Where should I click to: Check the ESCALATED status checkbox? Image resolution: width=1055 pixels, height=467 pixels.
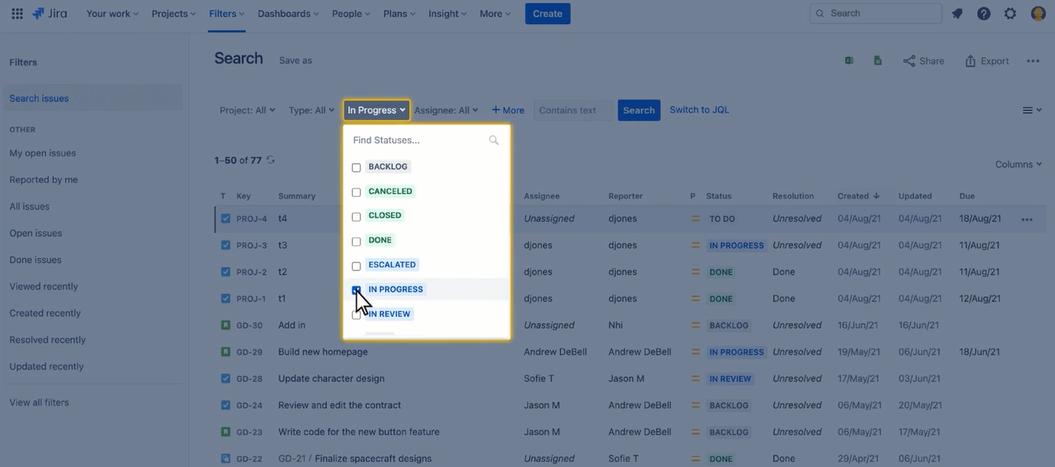pos(357,266)
